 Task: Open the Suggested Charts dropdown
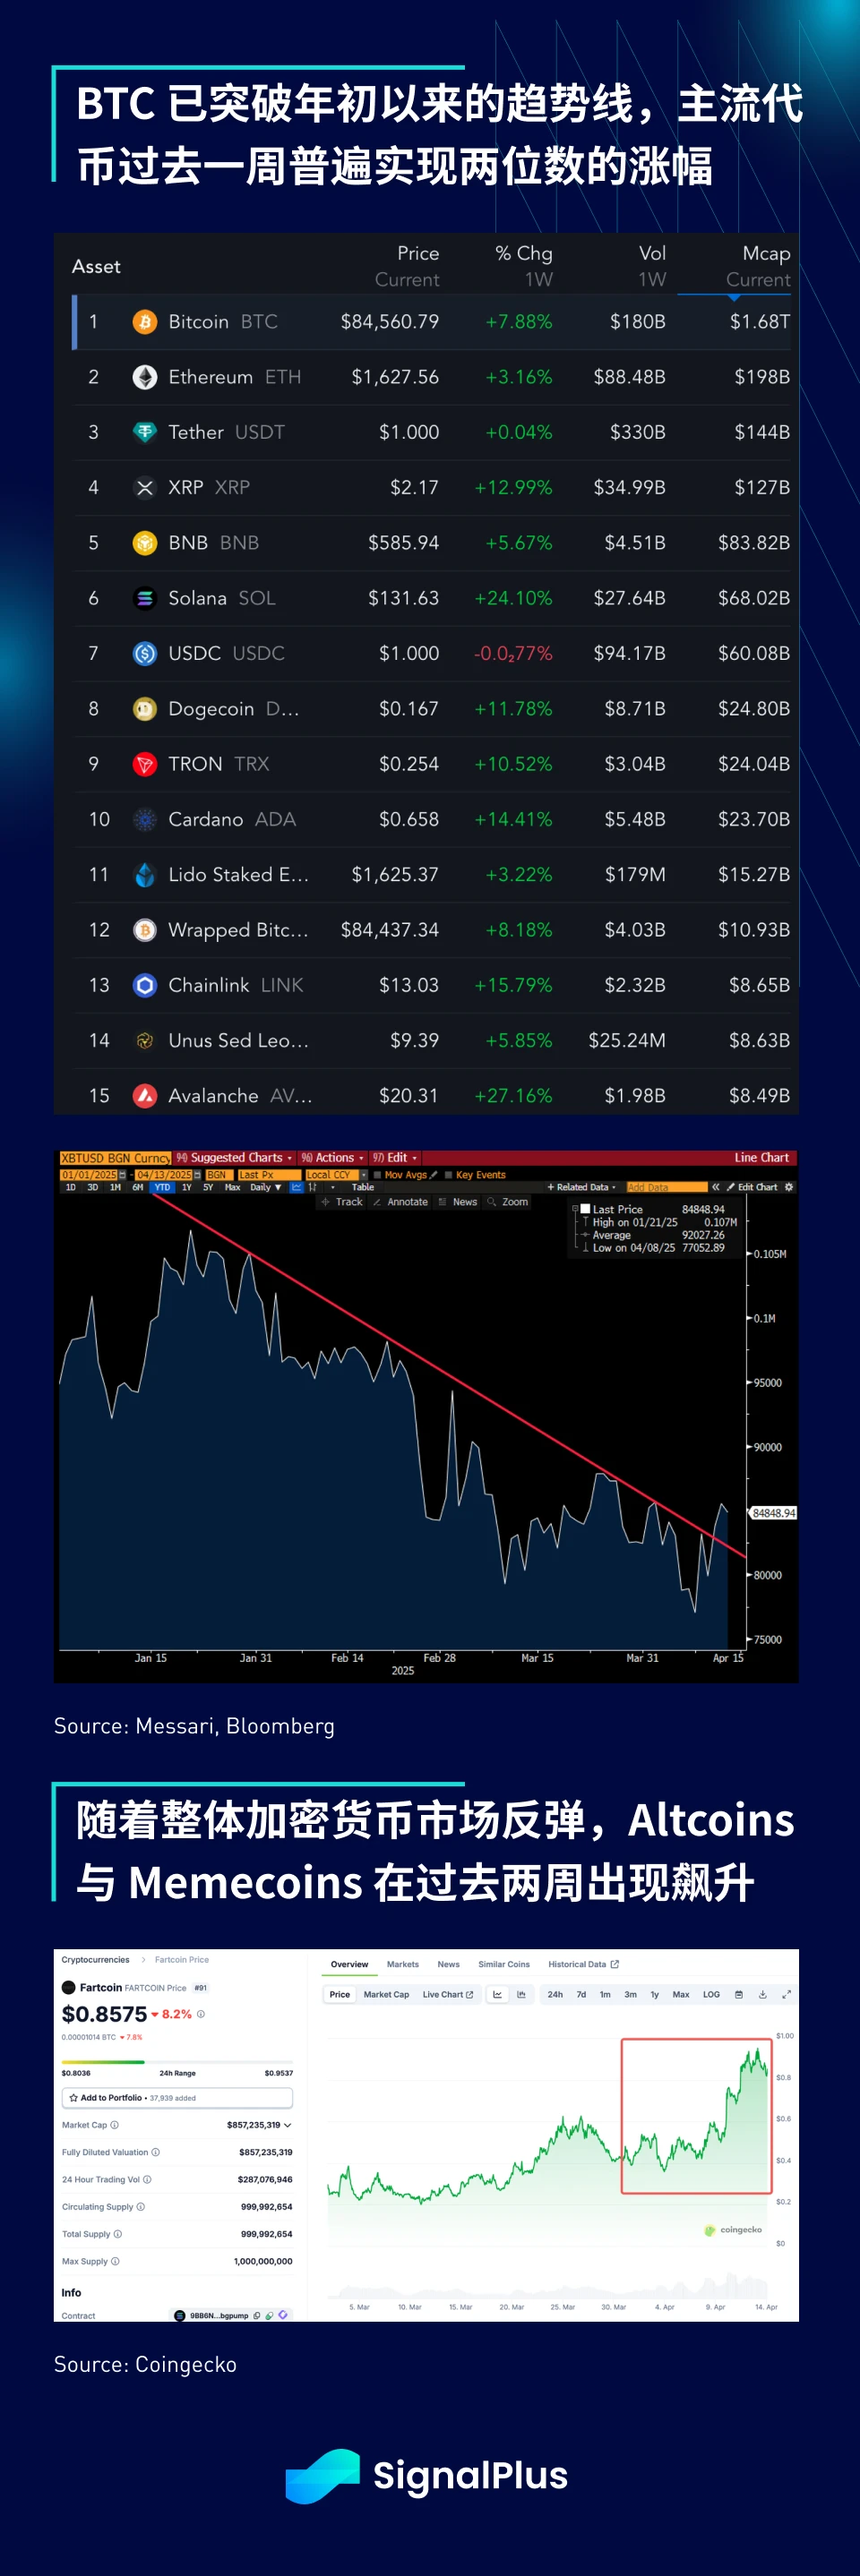click(236, 1158)
